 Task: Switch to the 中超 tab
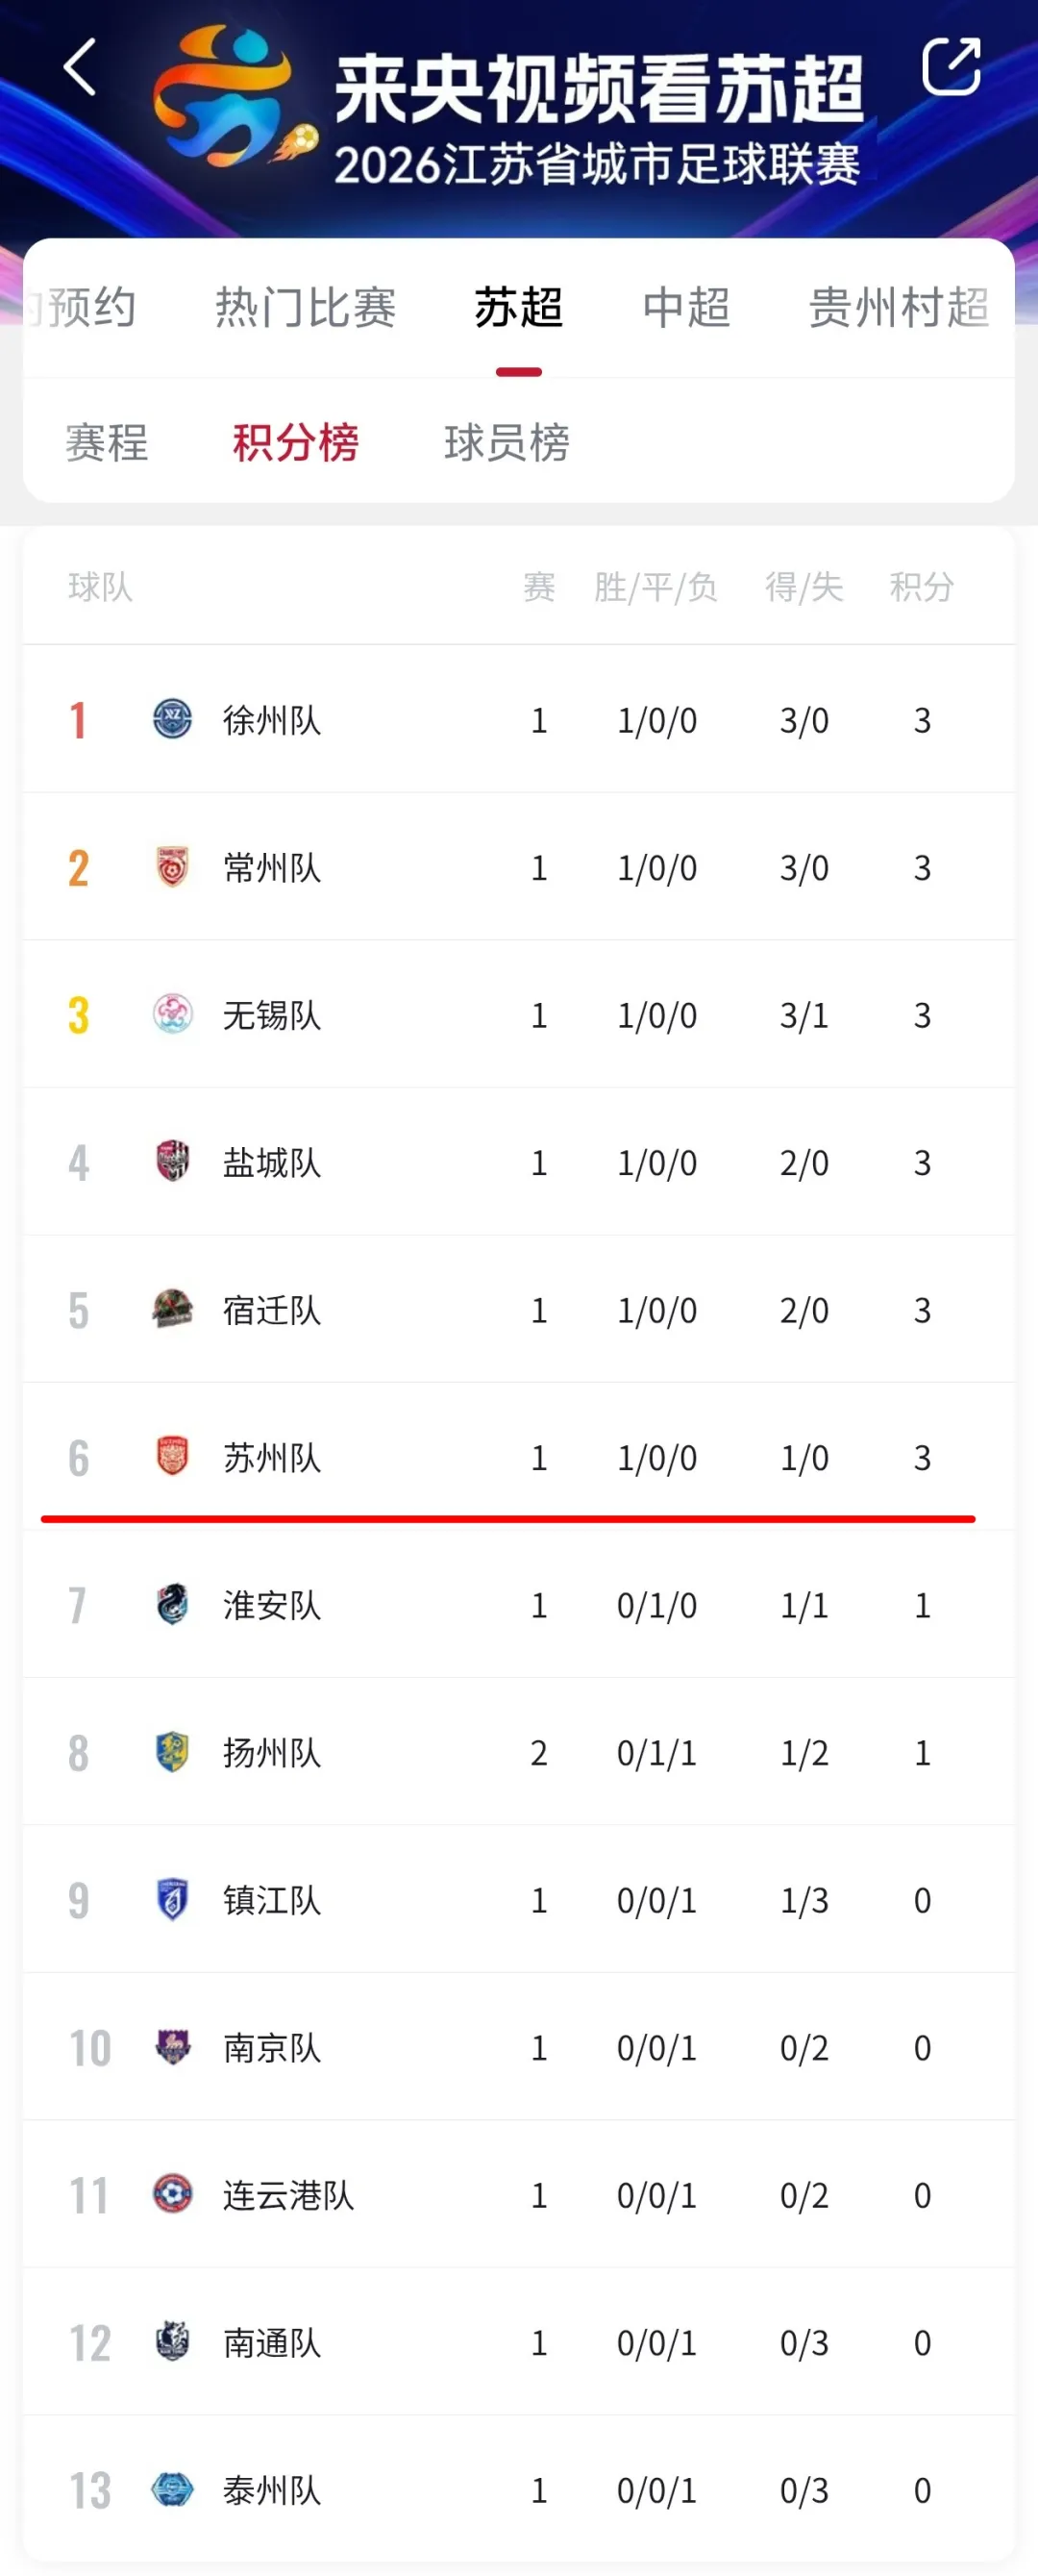point(686,307)
